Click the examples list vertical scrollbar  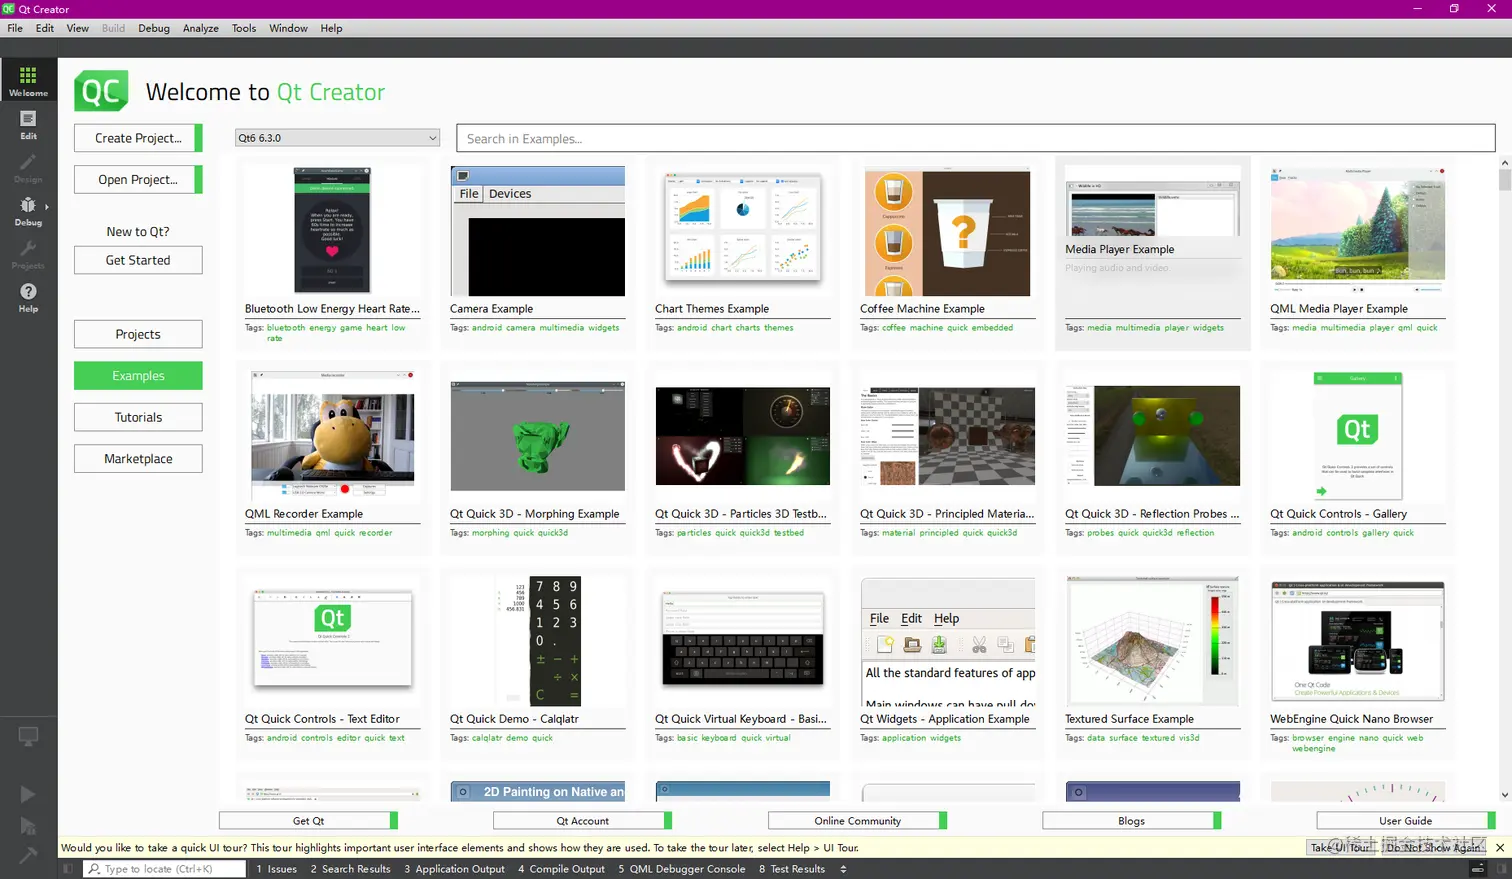click(x=1505, y=479)
